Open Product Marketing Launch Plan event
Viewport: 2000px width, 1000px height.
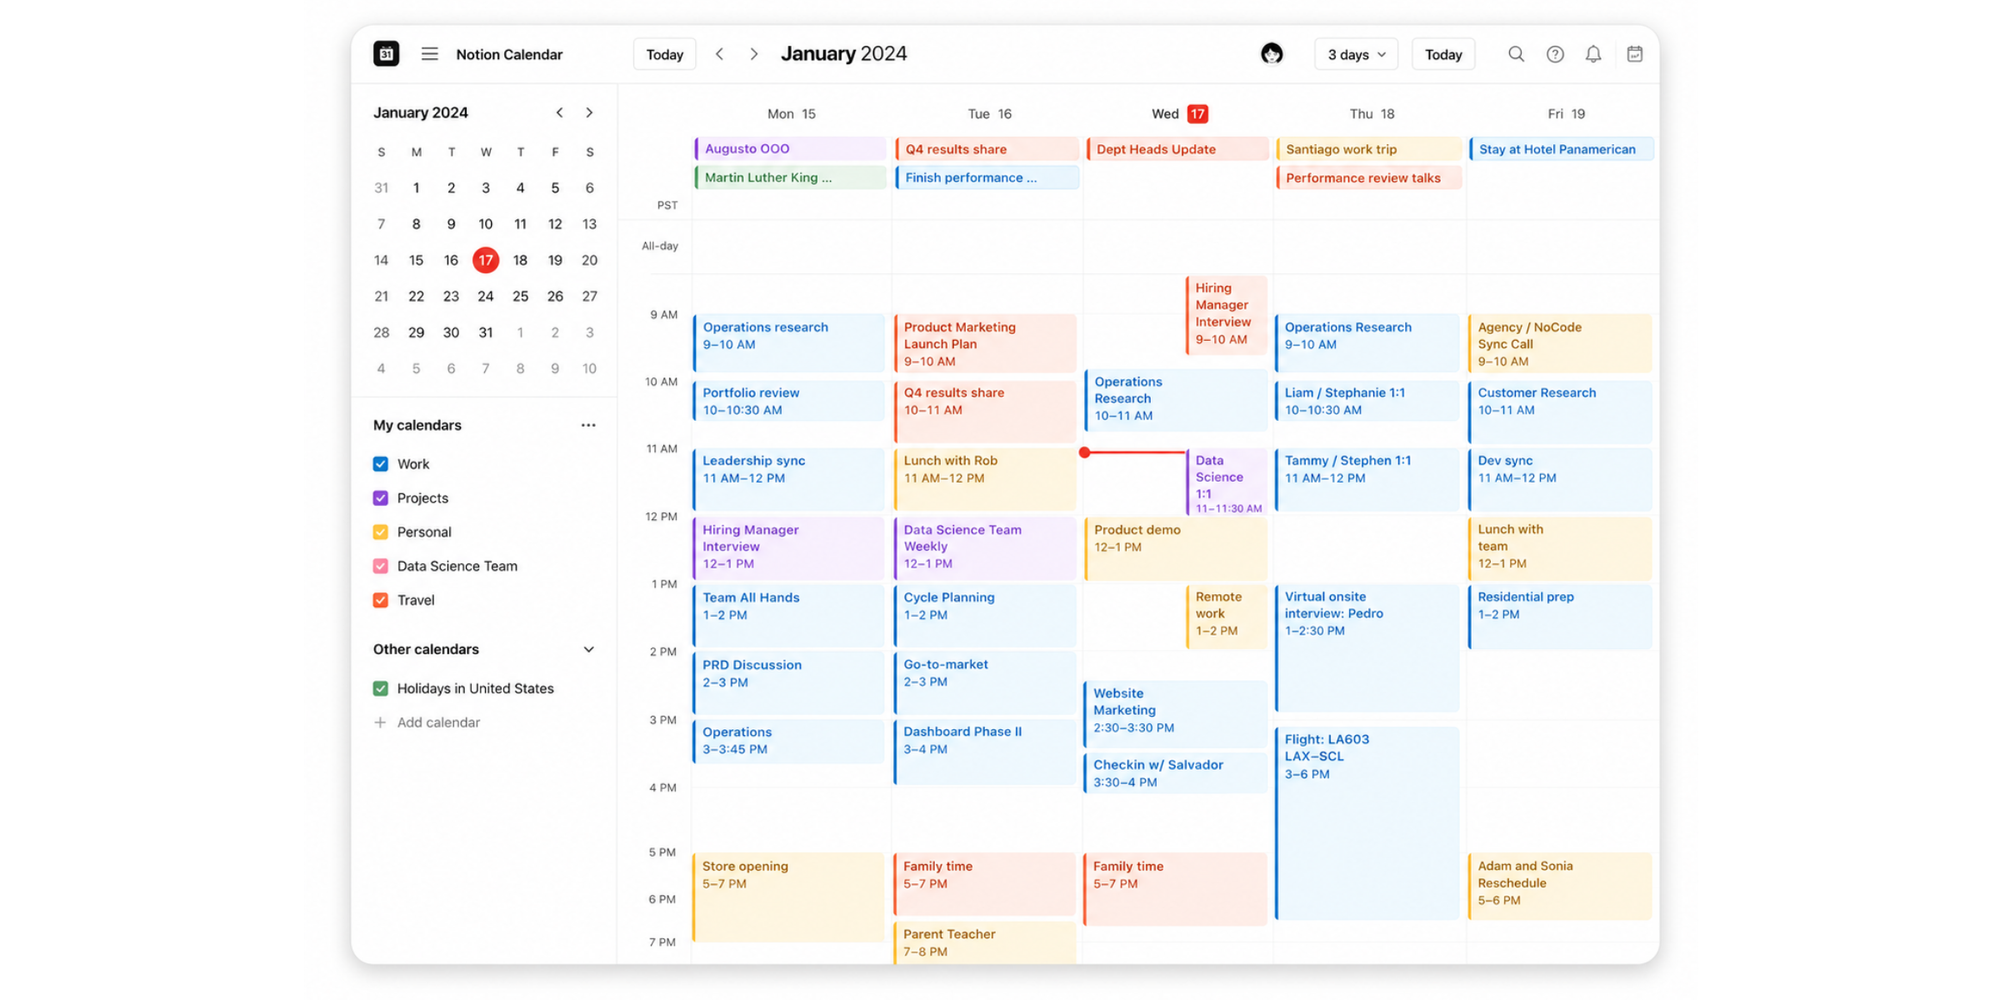tap(985, 343)
